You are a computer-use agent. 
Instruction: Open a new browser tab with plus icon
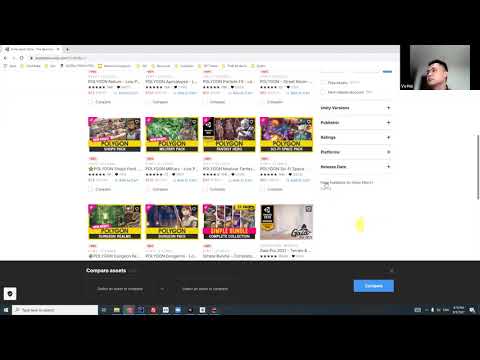coord(68,49)
